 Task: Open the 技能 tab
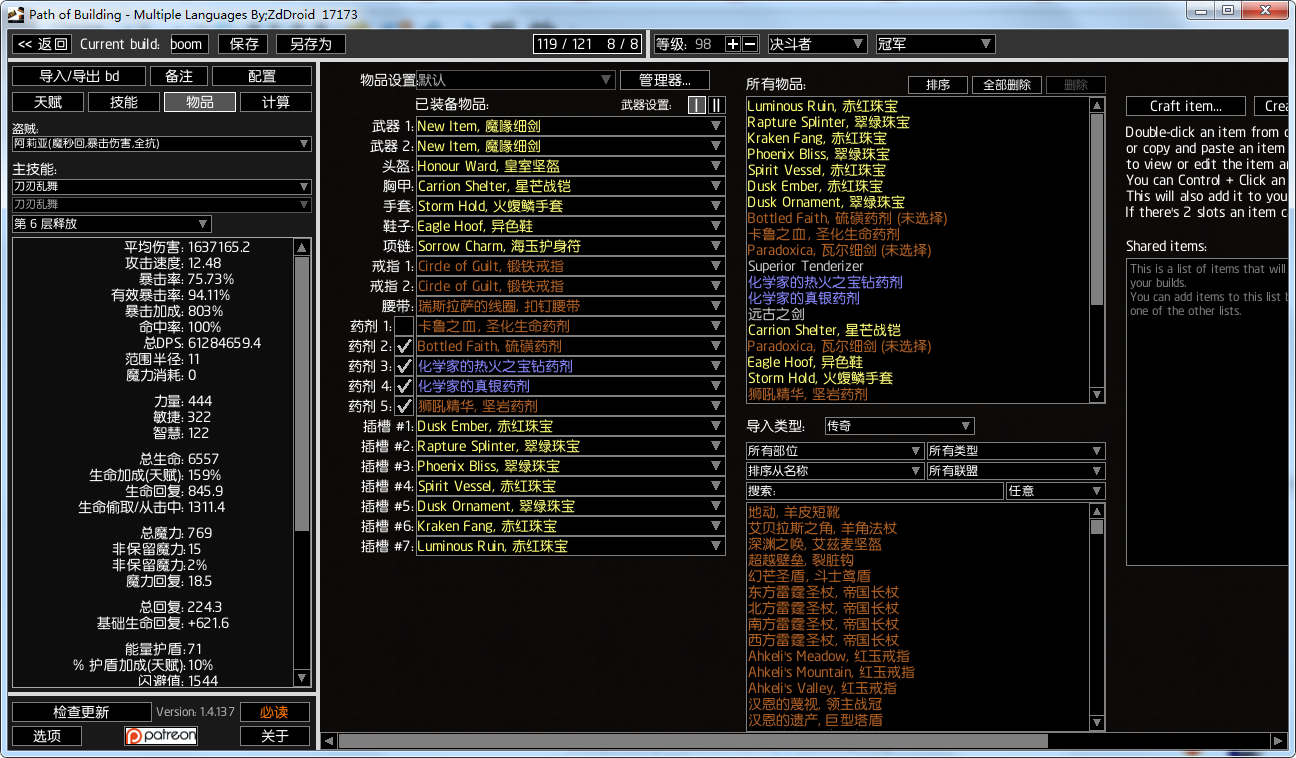(x=124, y=102)
